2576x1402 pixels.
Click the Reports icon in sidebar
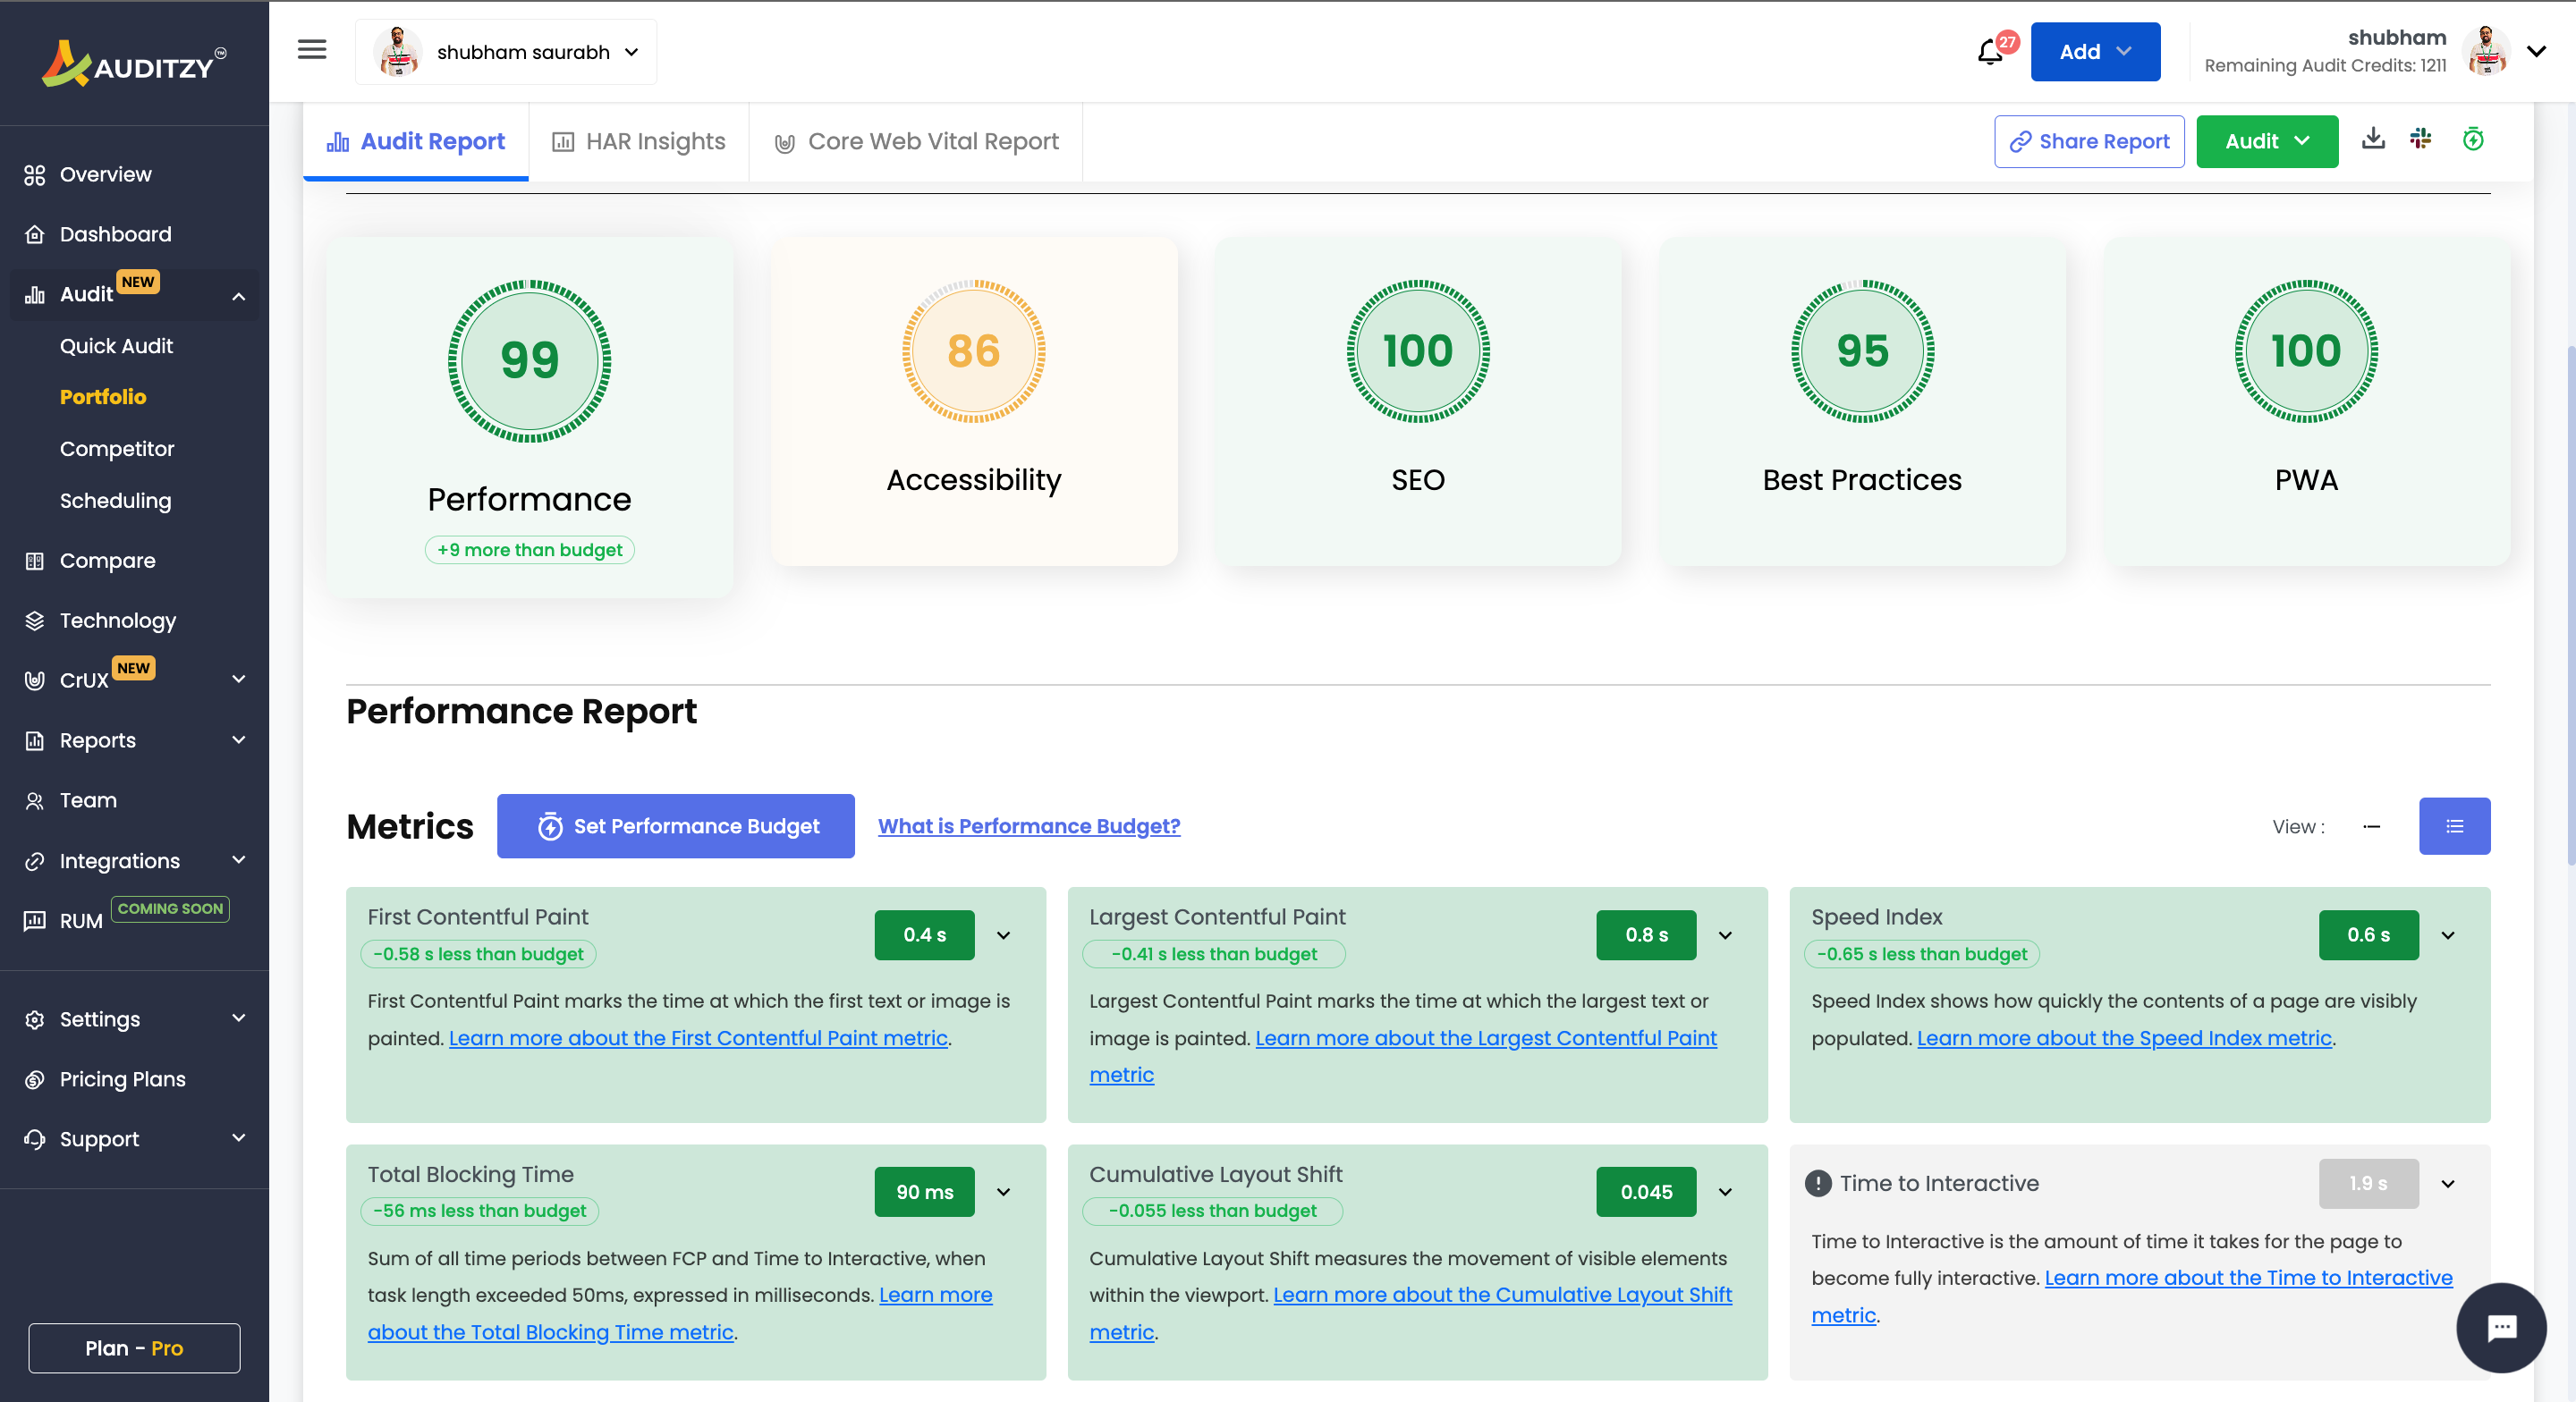click(35, 741)
